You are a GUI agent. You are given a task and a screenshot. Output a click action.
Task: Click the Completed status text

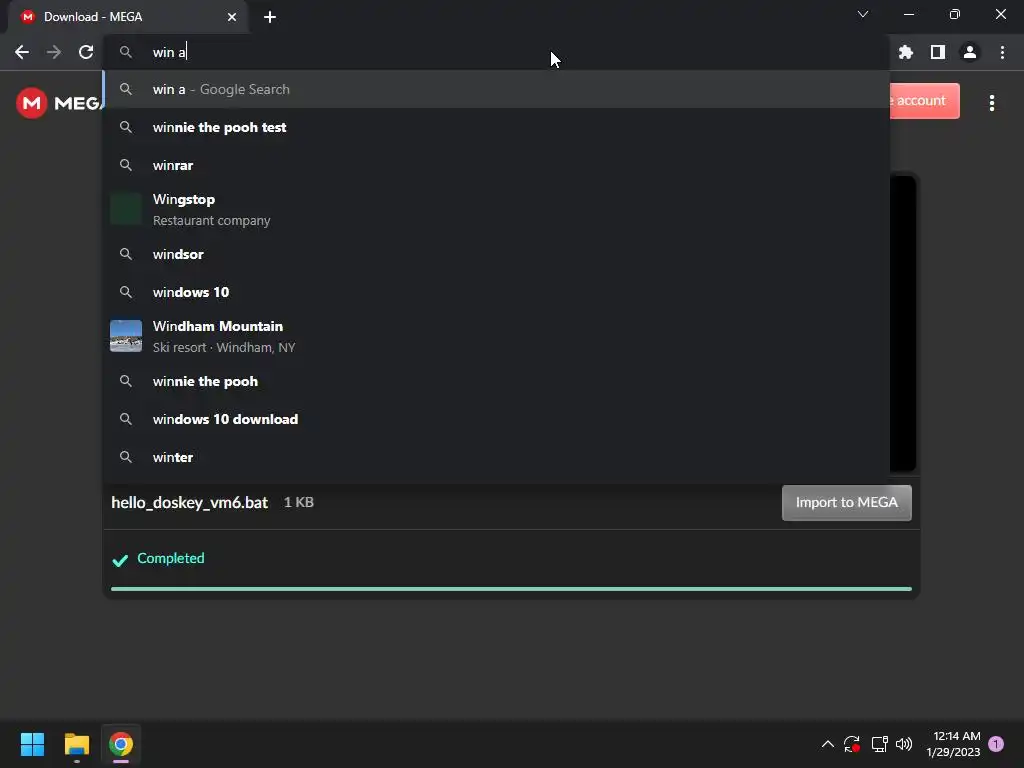pos(170,558)
